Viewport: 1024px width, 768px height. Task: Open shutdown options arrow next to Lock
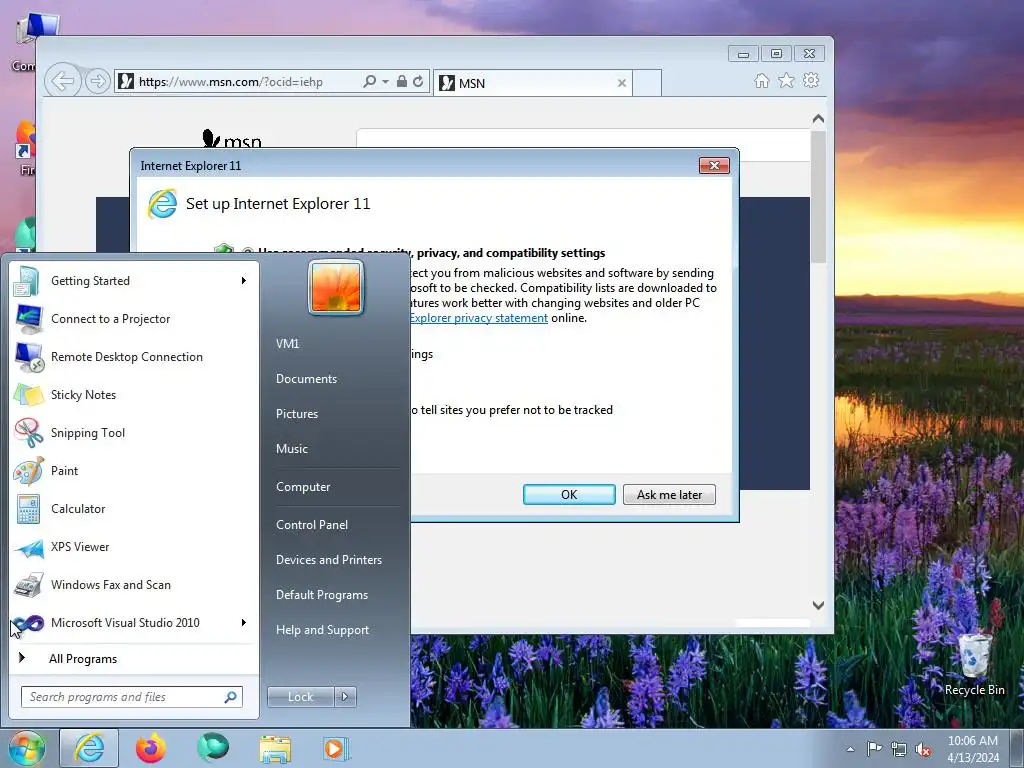(x=345, y=697)
